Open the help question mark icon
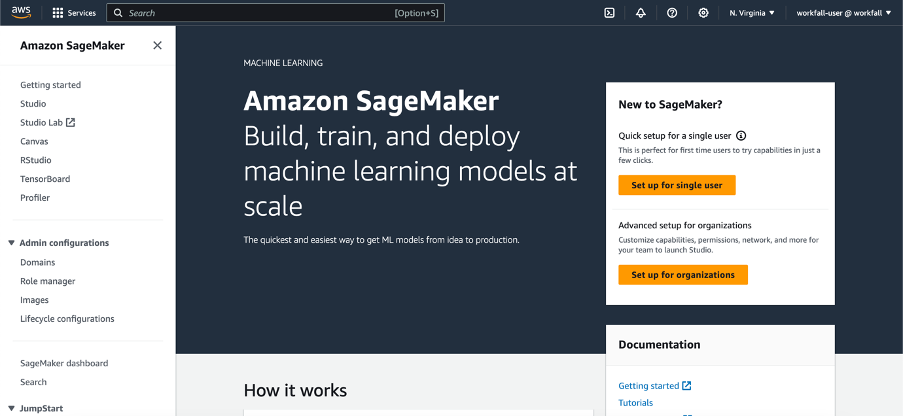This screenshot has height=416, width=904. click(672, 13)
